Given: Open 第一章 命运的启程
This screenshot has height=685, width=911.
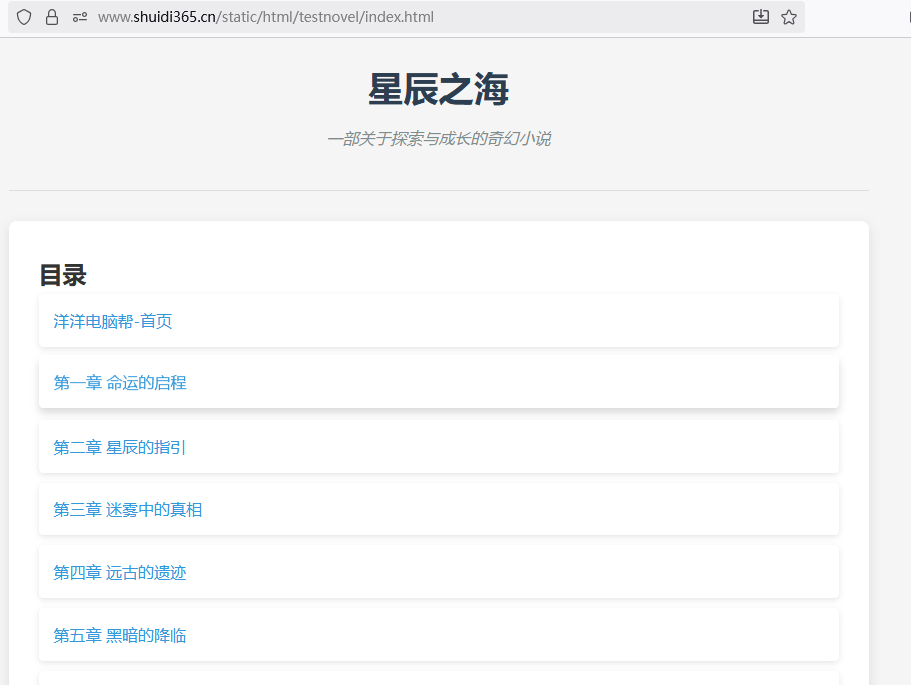Looking at the screenshot, I should click(120, 383).
